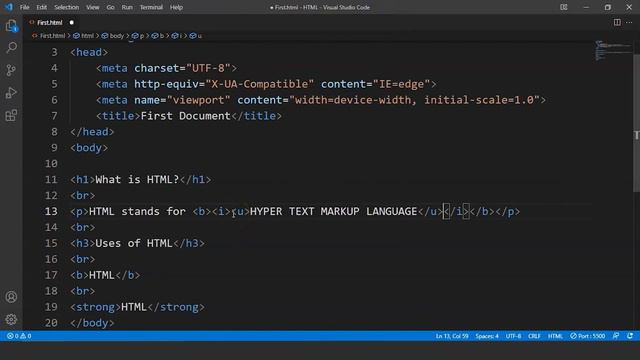This screenshot has width=640, height=360.
Task: Split the editor to the right
Action: point(617,22)
